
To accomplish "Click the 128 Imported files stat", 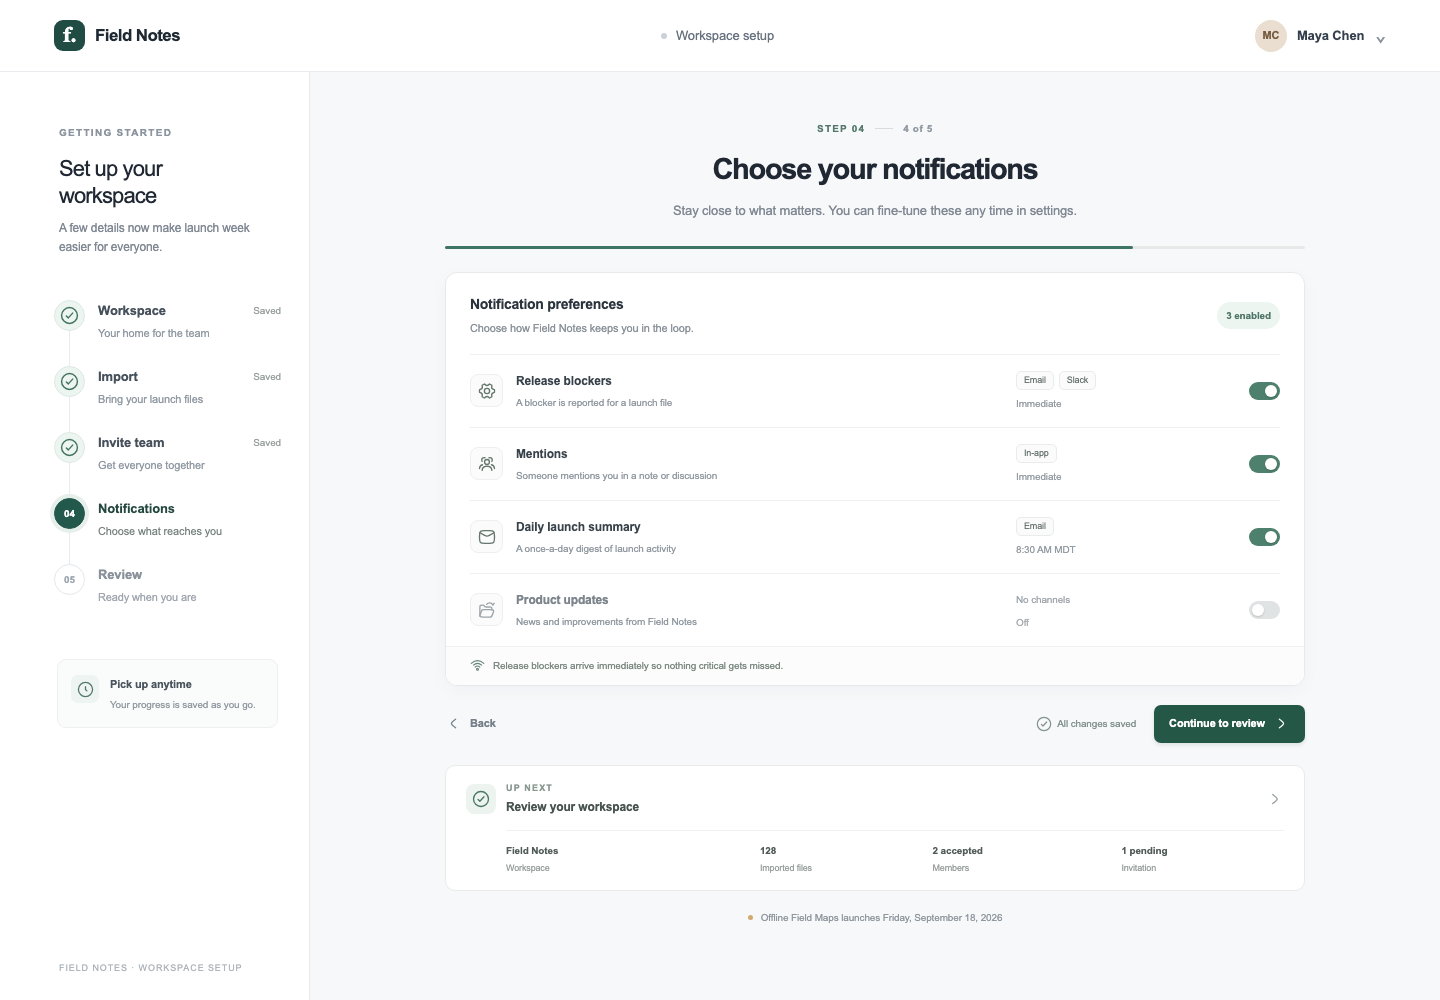I will coord(786,859).
